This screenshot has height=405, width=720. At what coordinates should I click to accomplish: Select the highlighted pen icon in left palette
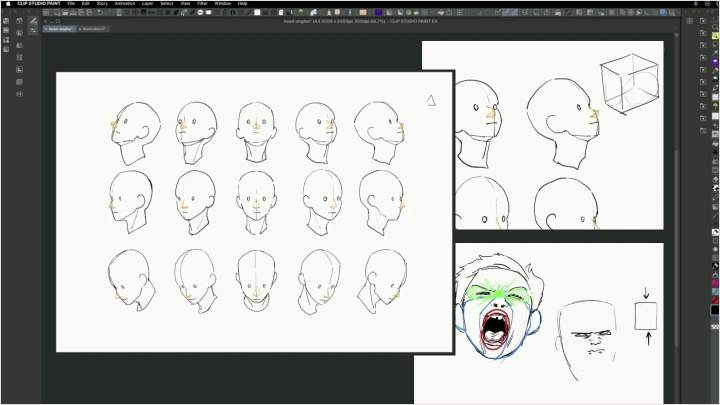coord(33,21)
